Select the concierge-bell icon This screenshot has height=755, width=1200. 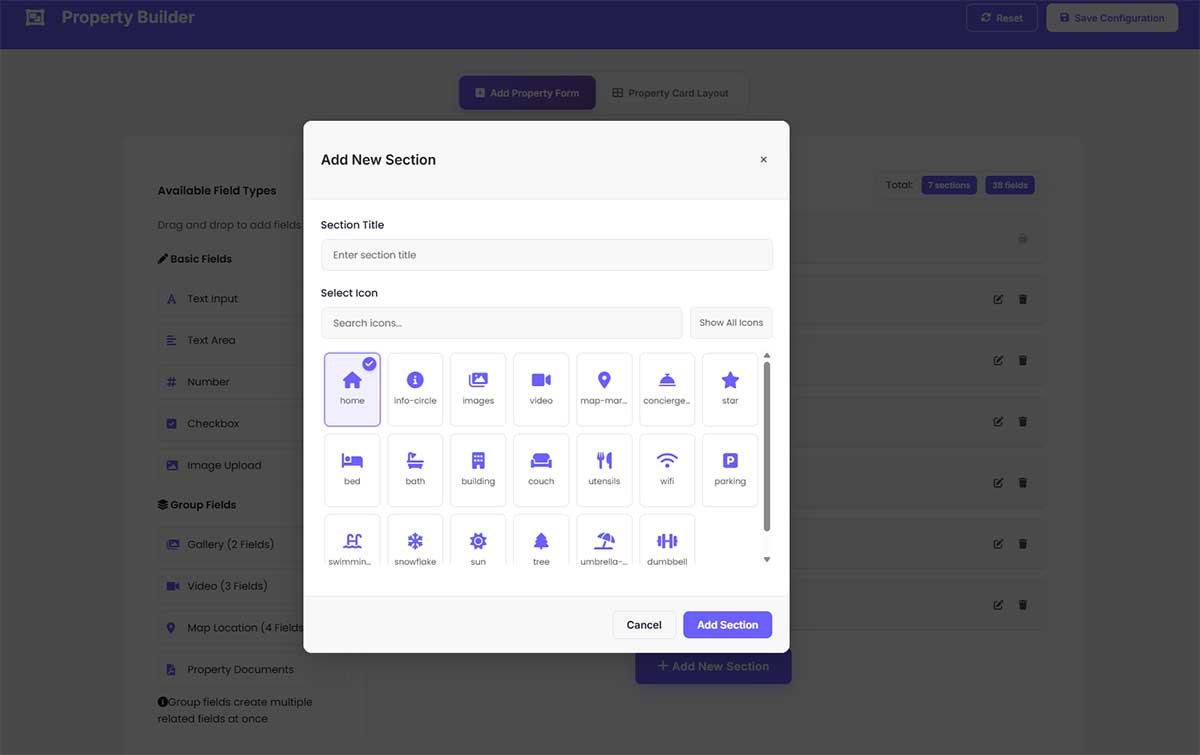point(666,388)
